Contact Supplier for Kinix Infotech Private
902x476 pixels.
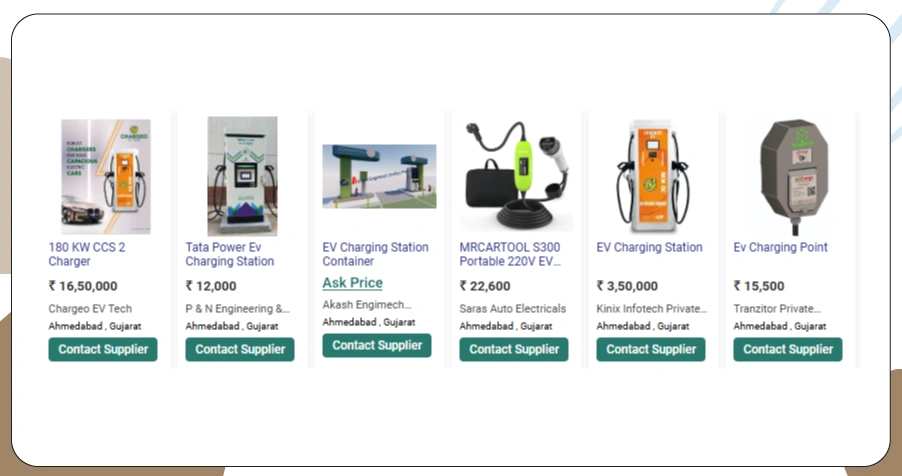[651, 349]
